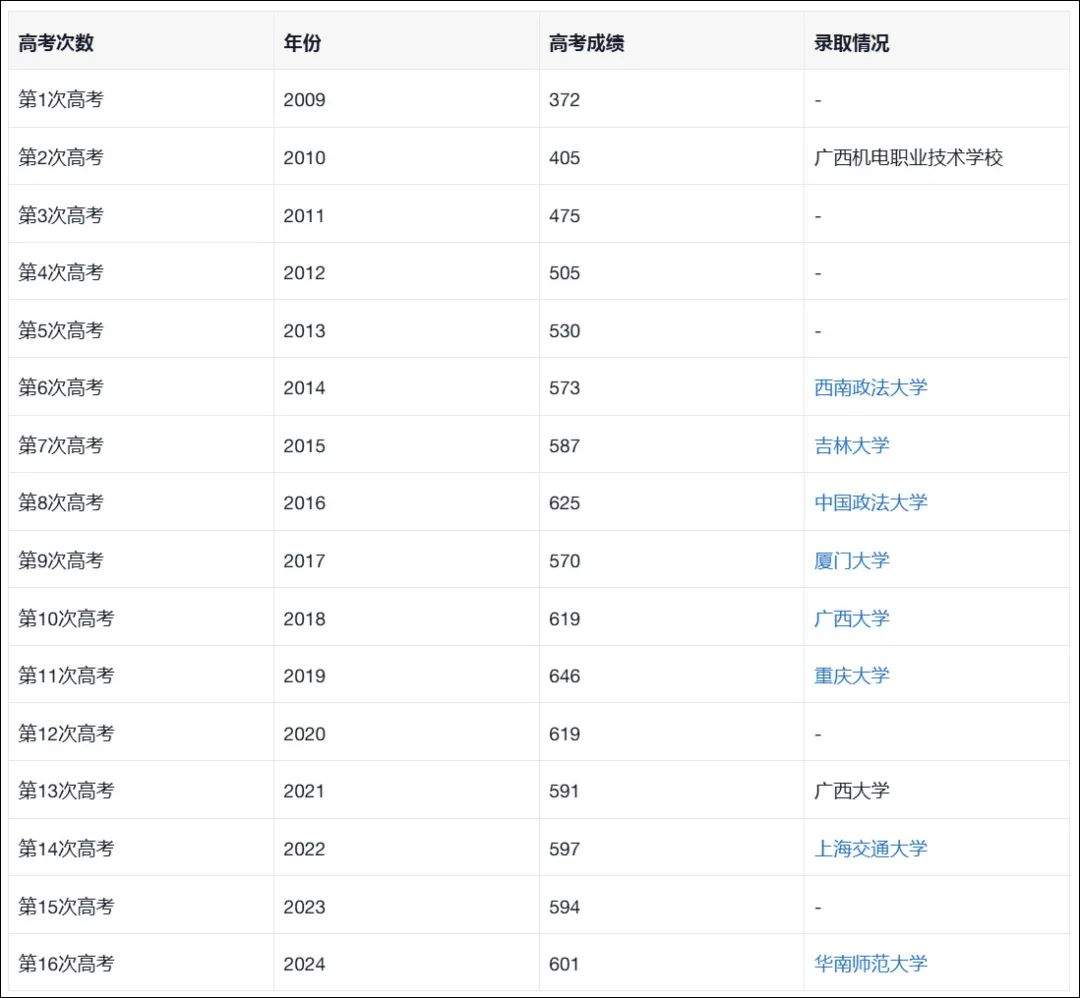The height and width of the screenshot is (998, 1080).
Task: Open the 吉林大学 link
Action: [852, 446]
